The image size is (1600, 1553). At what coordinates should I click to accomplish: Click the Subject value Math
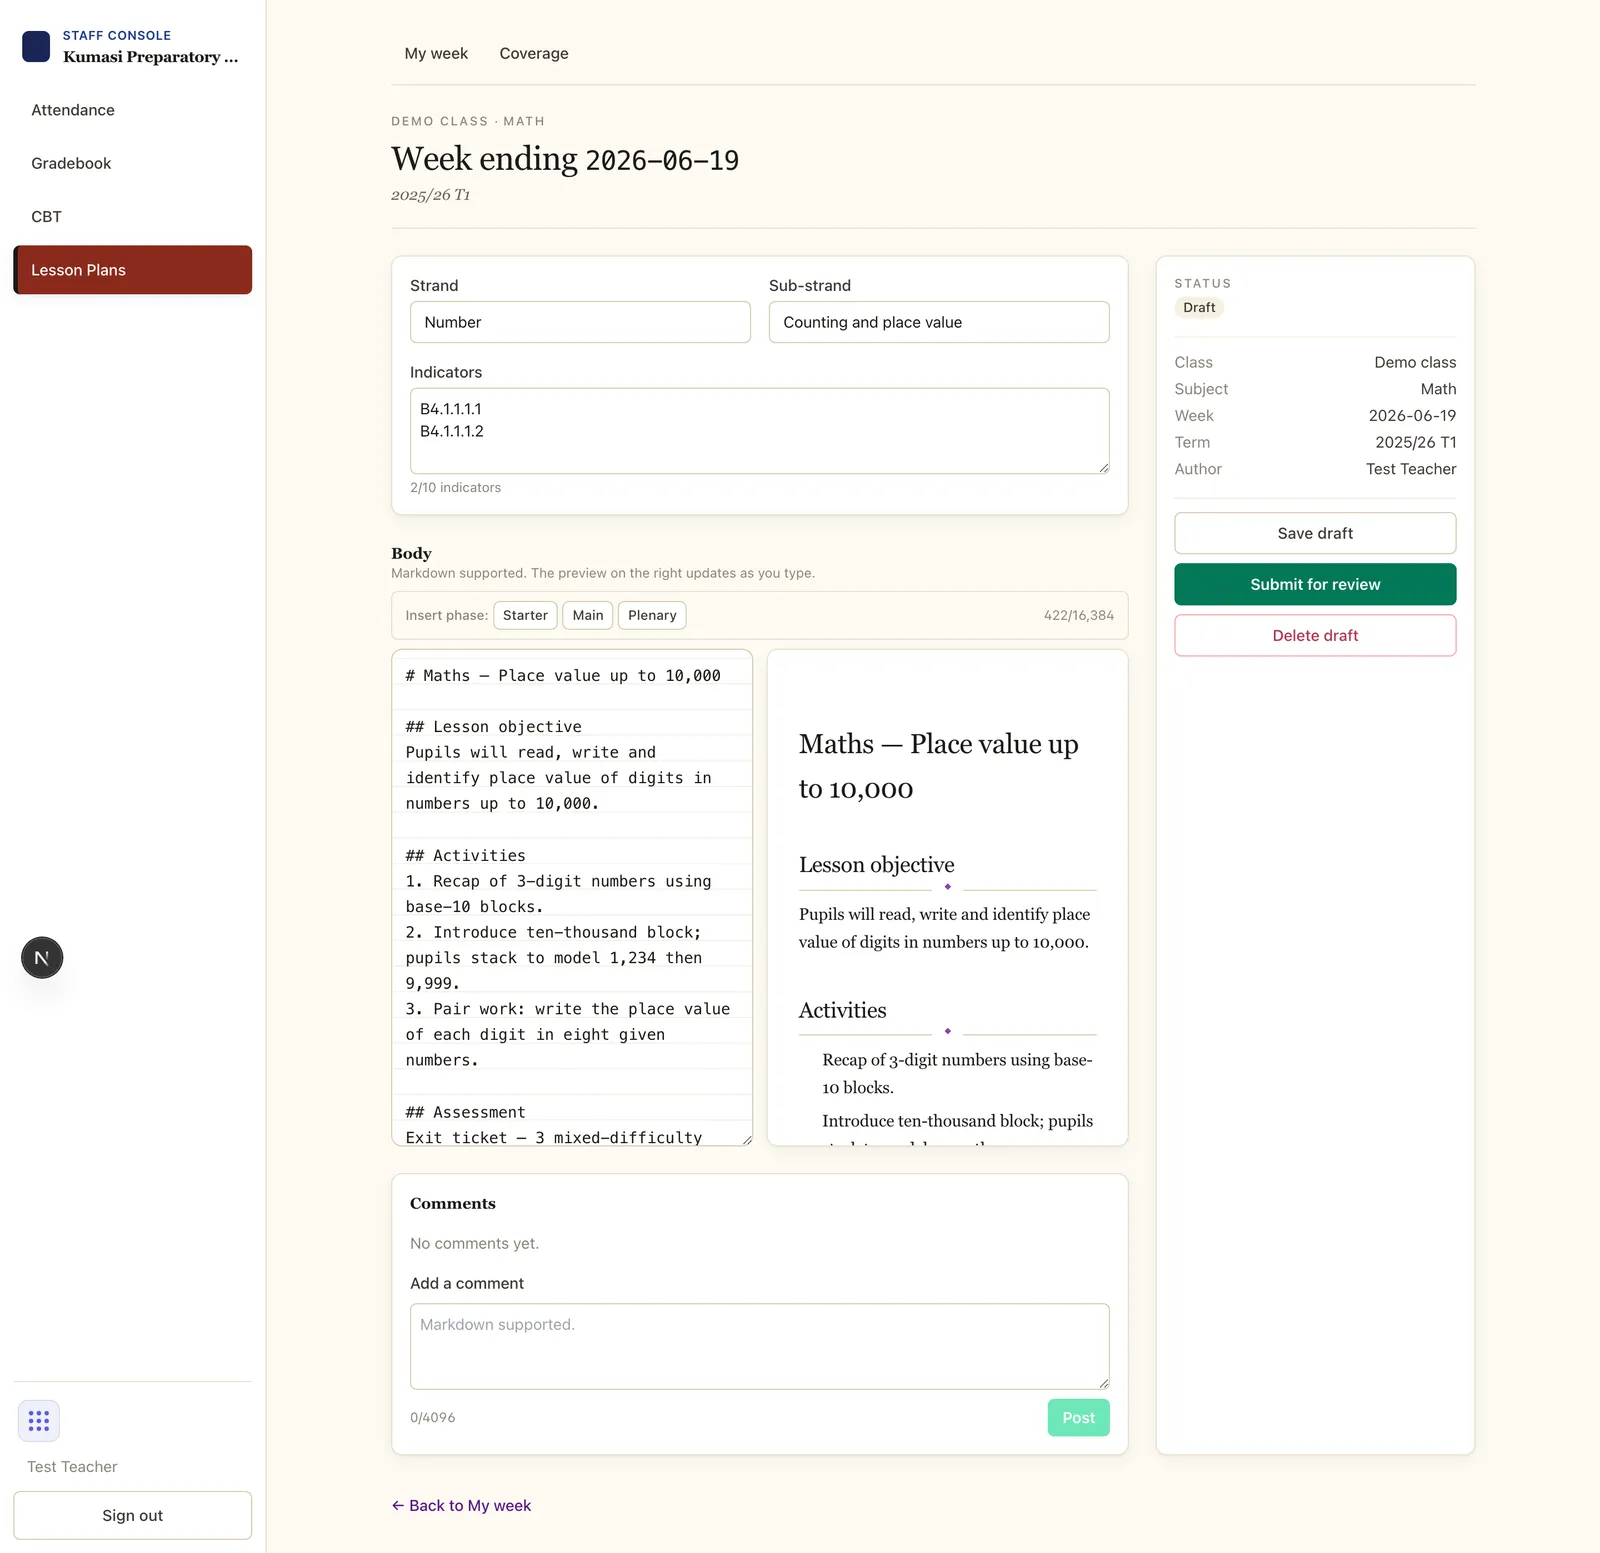(x=1438, y=389)
